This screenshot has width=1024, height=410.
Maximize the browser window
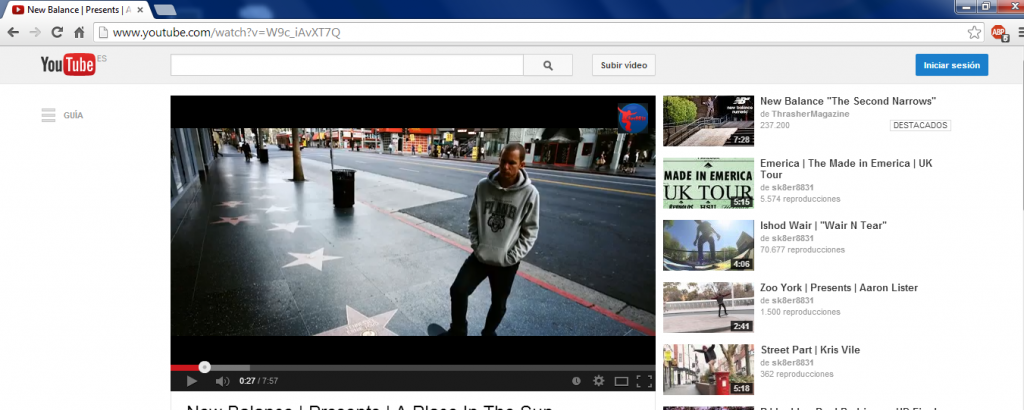985,6
